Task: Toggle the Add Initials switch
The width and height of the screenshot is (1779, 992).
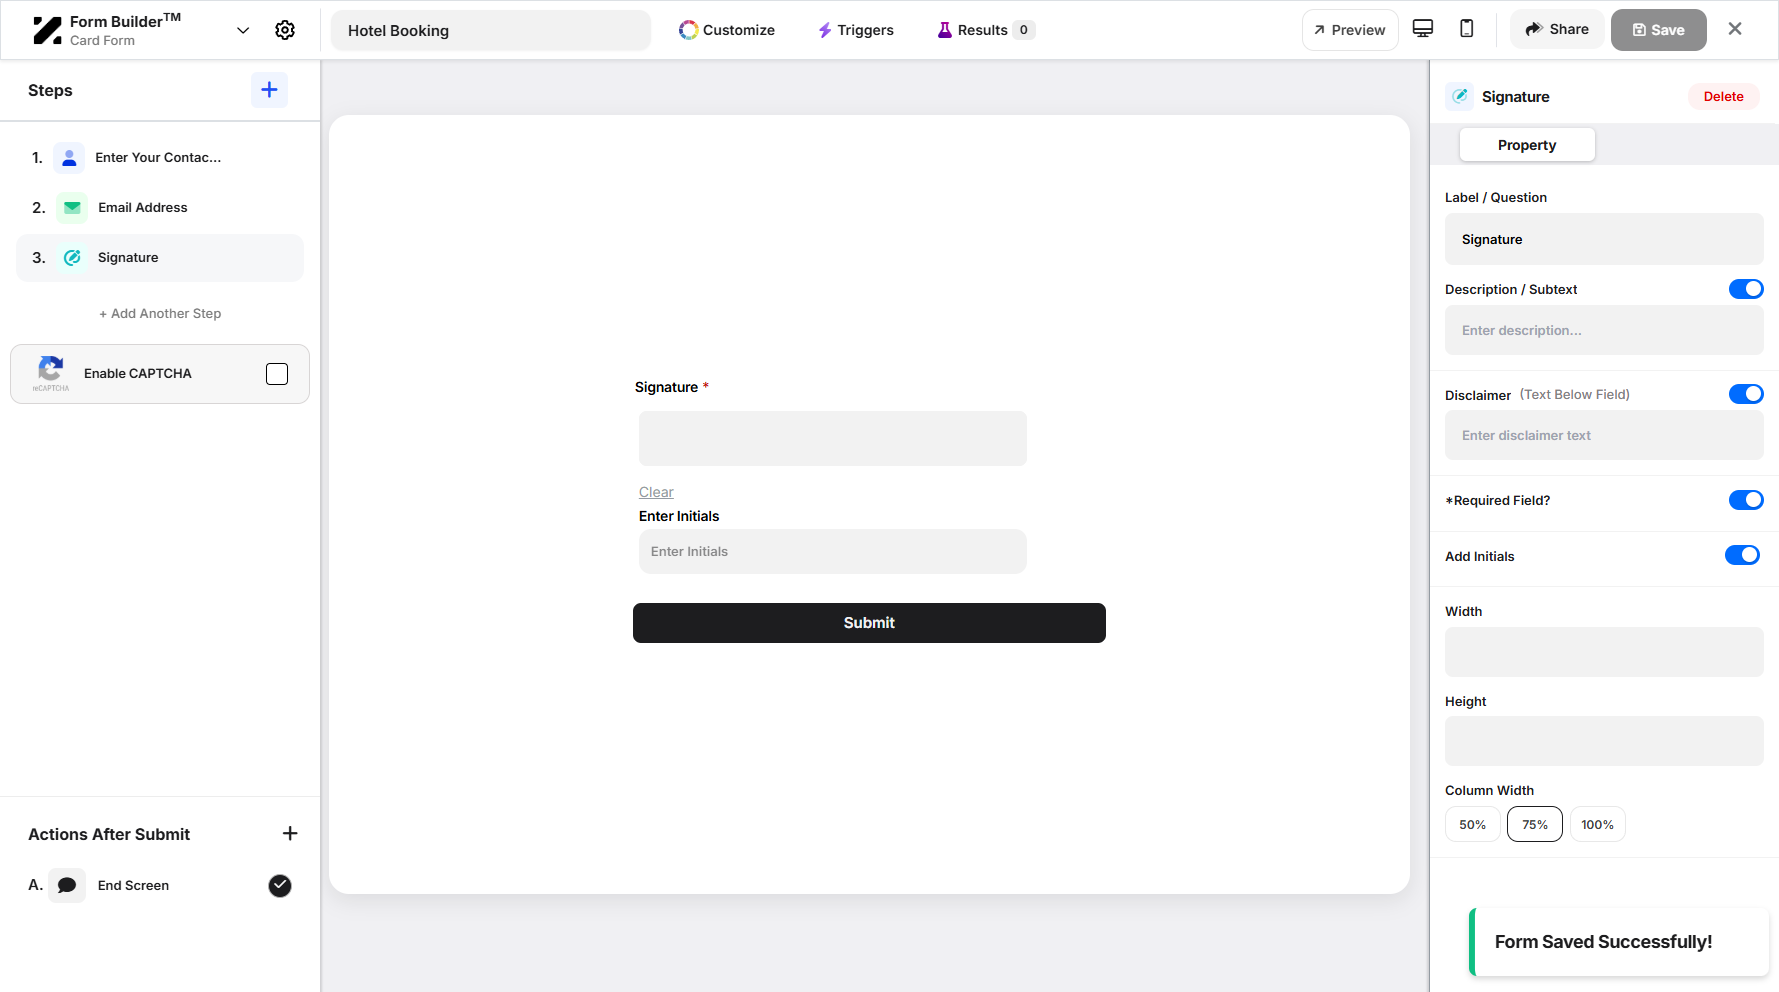Action: click(x=1742, y=555)
